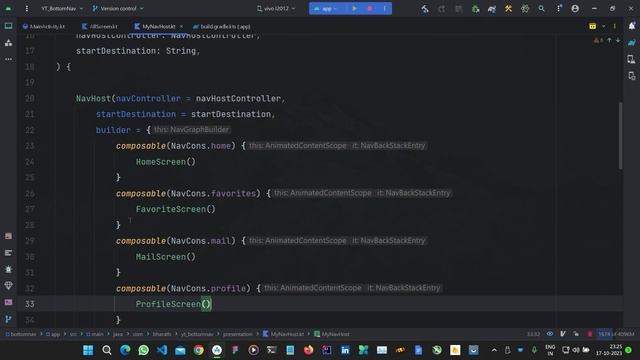Open editor tab options three-dots menu
This screenshot has height=360, width=640.
(614, 26)
